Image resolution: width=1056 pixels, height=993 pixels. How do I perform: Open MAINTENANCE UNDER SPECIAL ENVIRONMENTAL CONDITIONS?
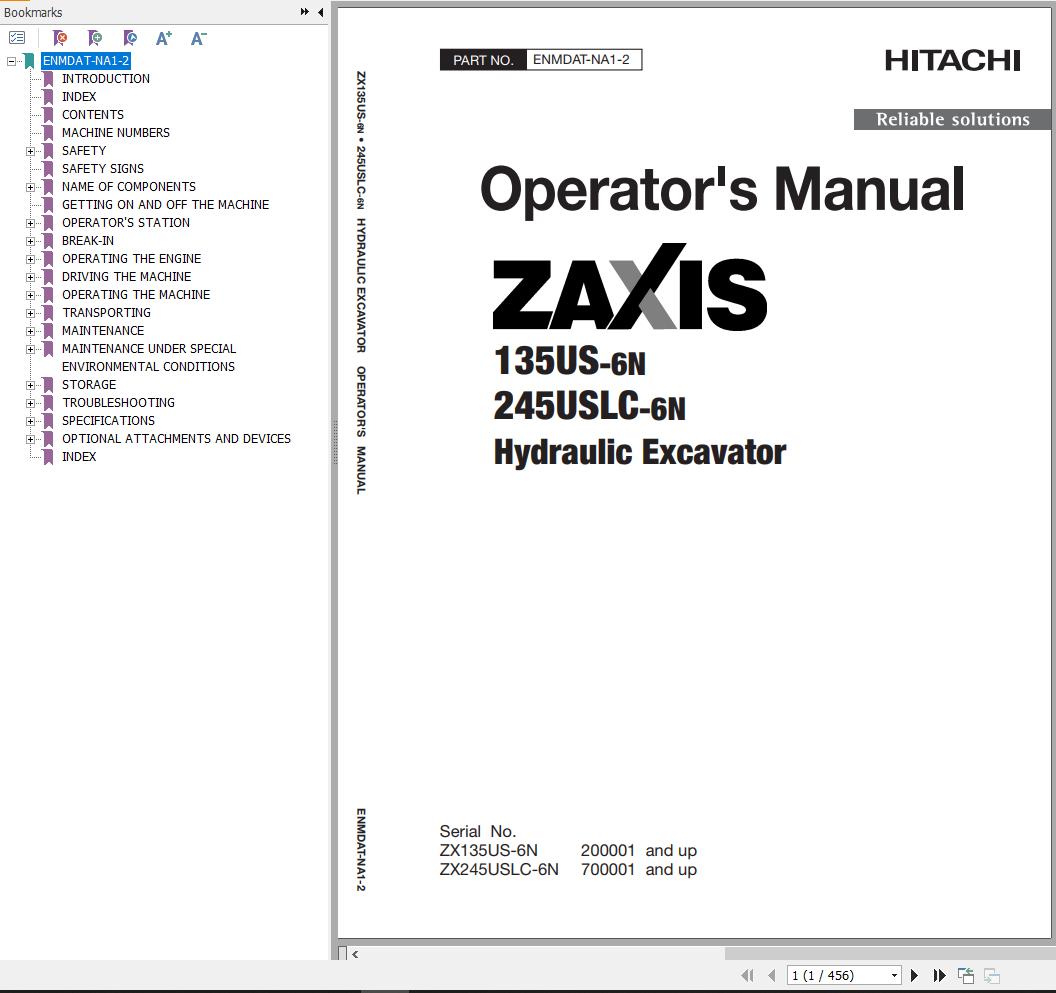pos(149,358)
